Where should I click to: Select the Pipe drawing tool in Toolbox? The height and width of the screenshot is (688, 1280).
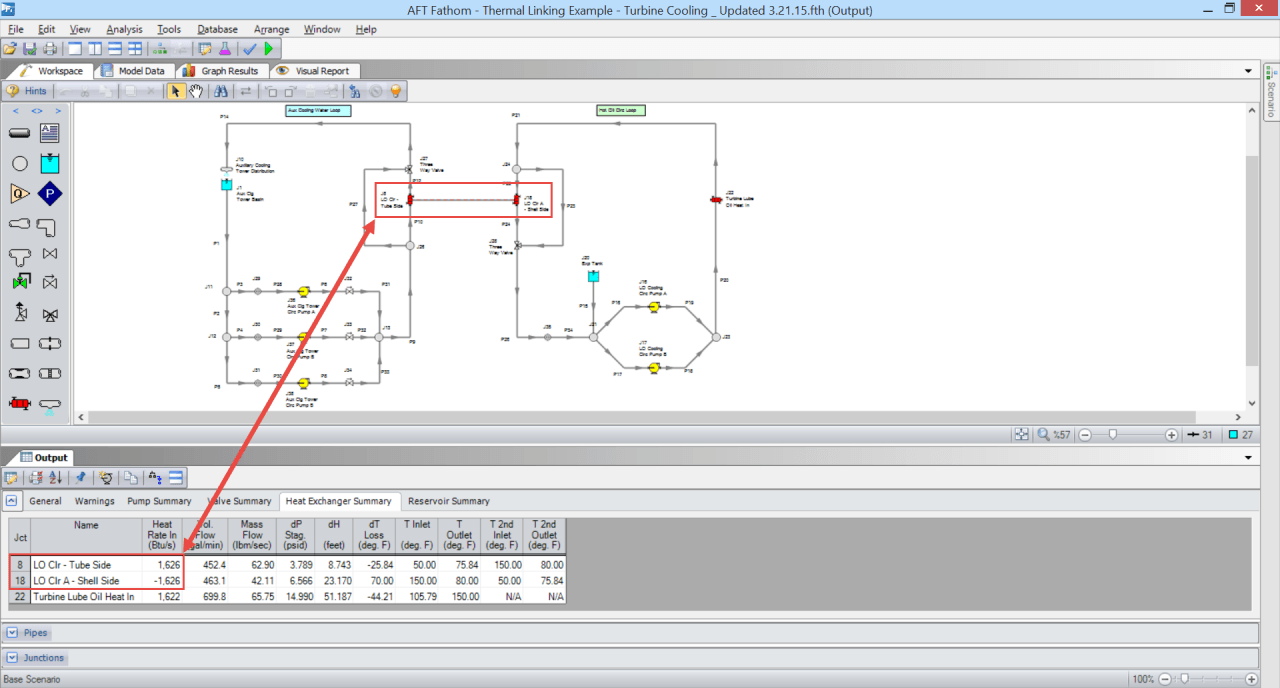click(x=20, y=132)
